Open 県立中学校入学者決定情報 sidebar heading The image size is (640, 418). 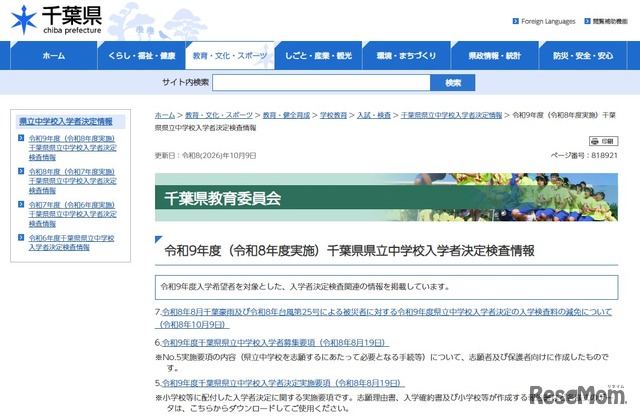(66, 121)
